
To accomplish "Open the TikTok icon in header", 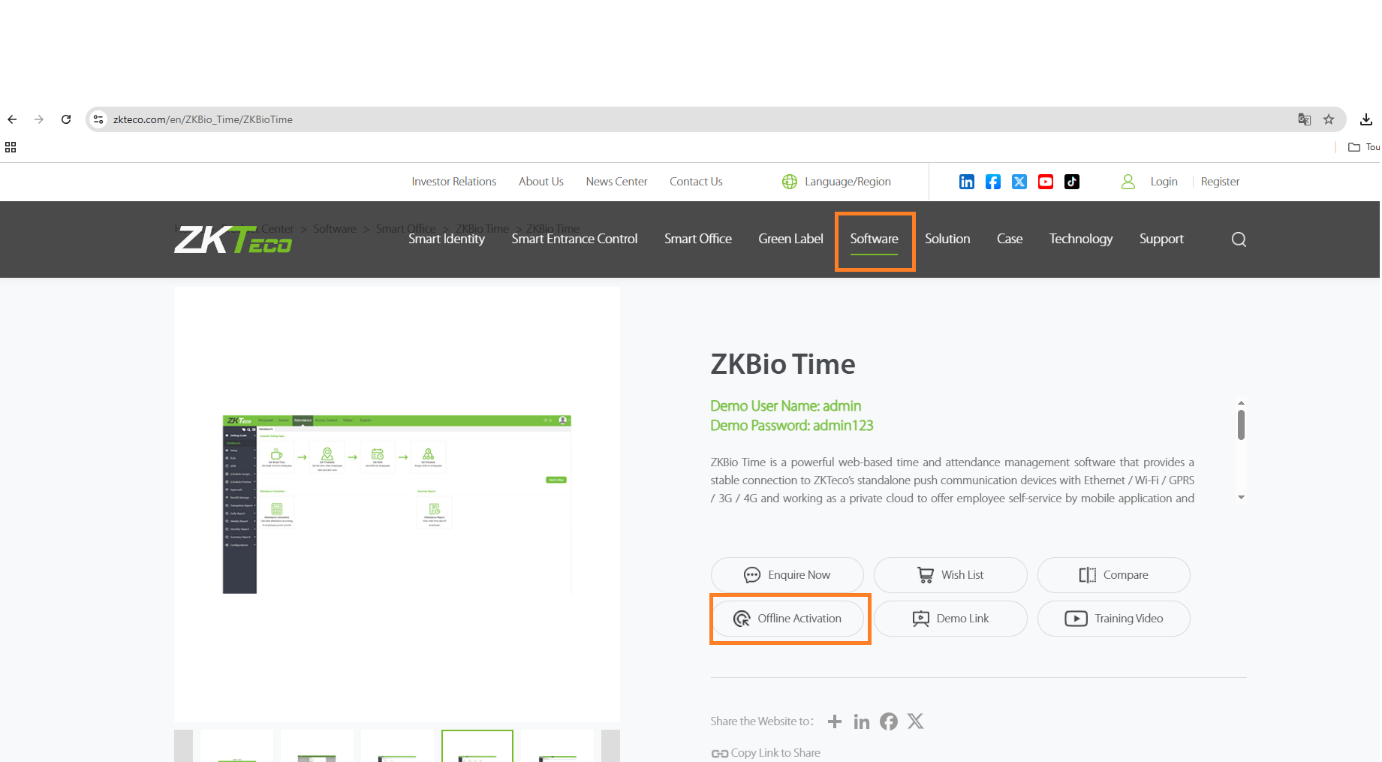I will (x=1072, y=182).
